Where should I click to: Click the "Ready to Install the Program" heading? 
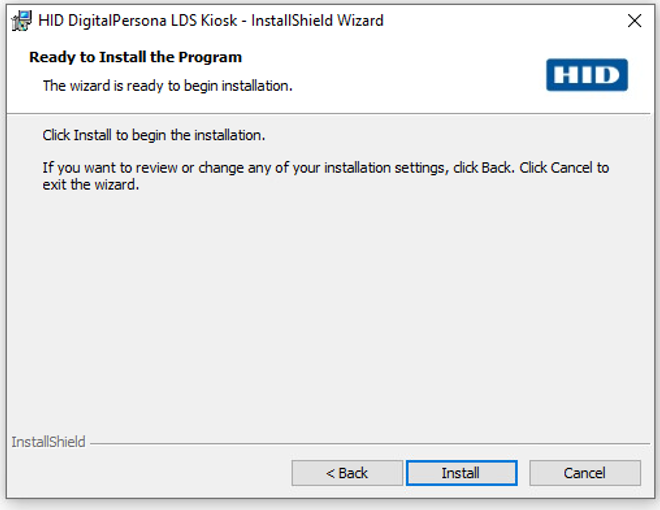(x=136, y=58)
